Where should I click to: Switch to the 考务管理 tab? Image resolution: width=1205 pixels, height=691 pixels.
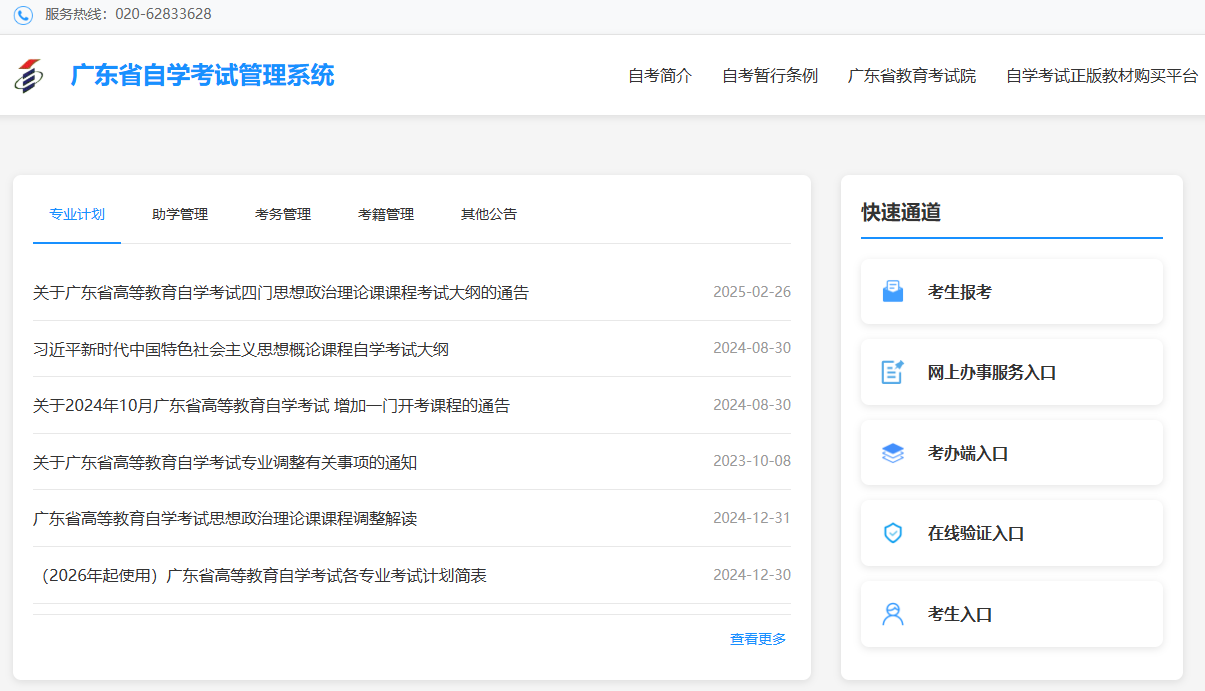click(283, 214)
